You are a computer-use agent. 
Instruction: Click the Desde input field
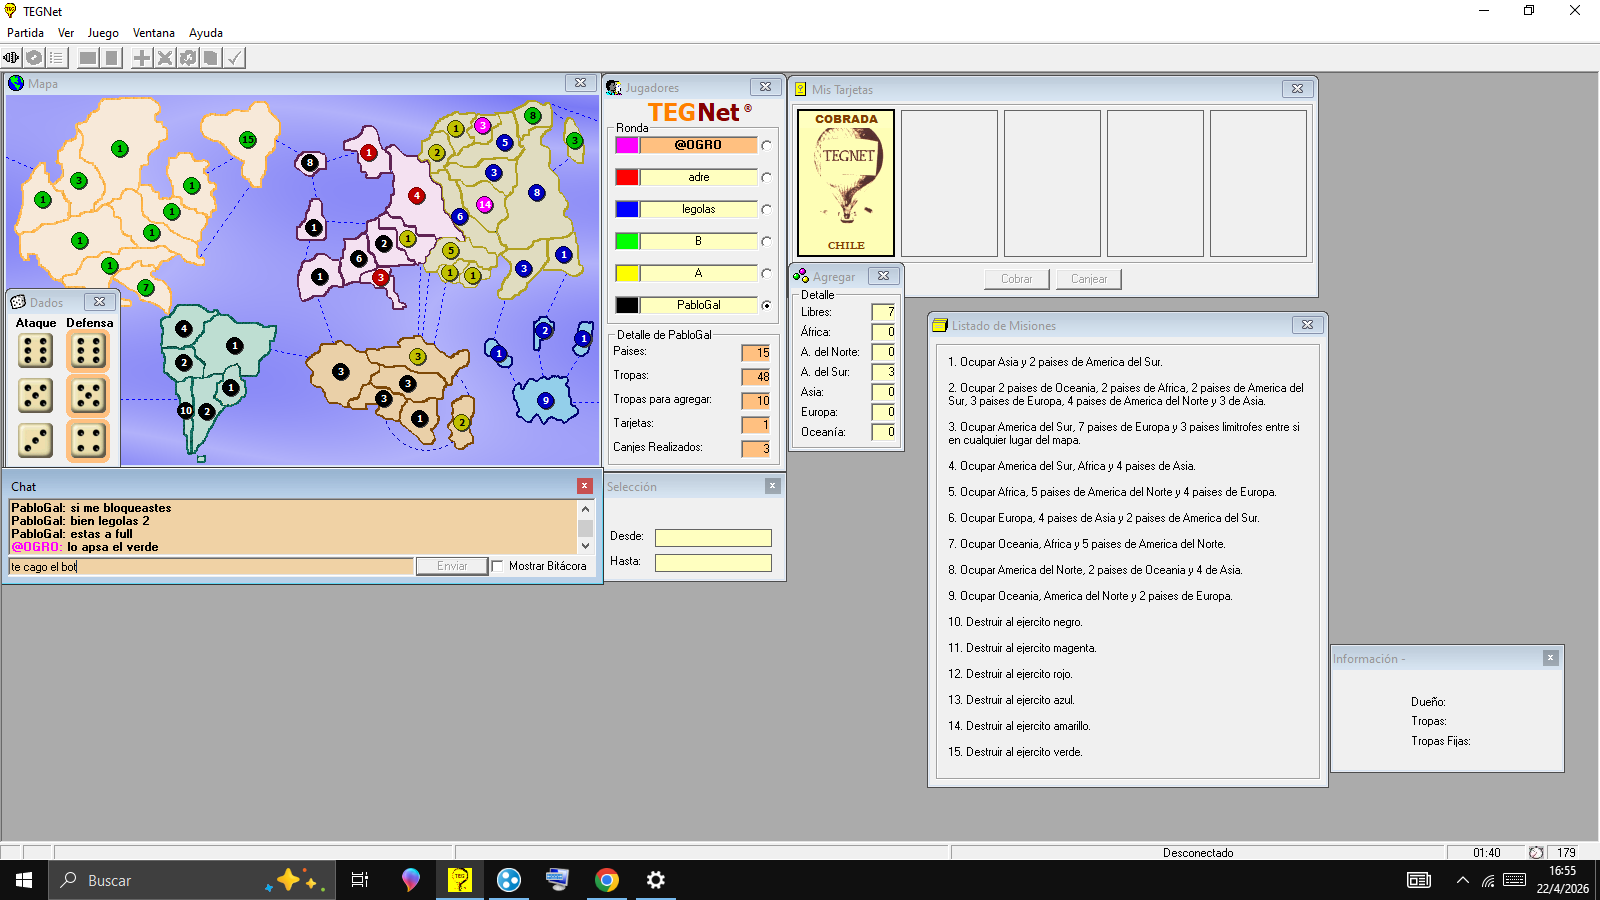point(713,538)
